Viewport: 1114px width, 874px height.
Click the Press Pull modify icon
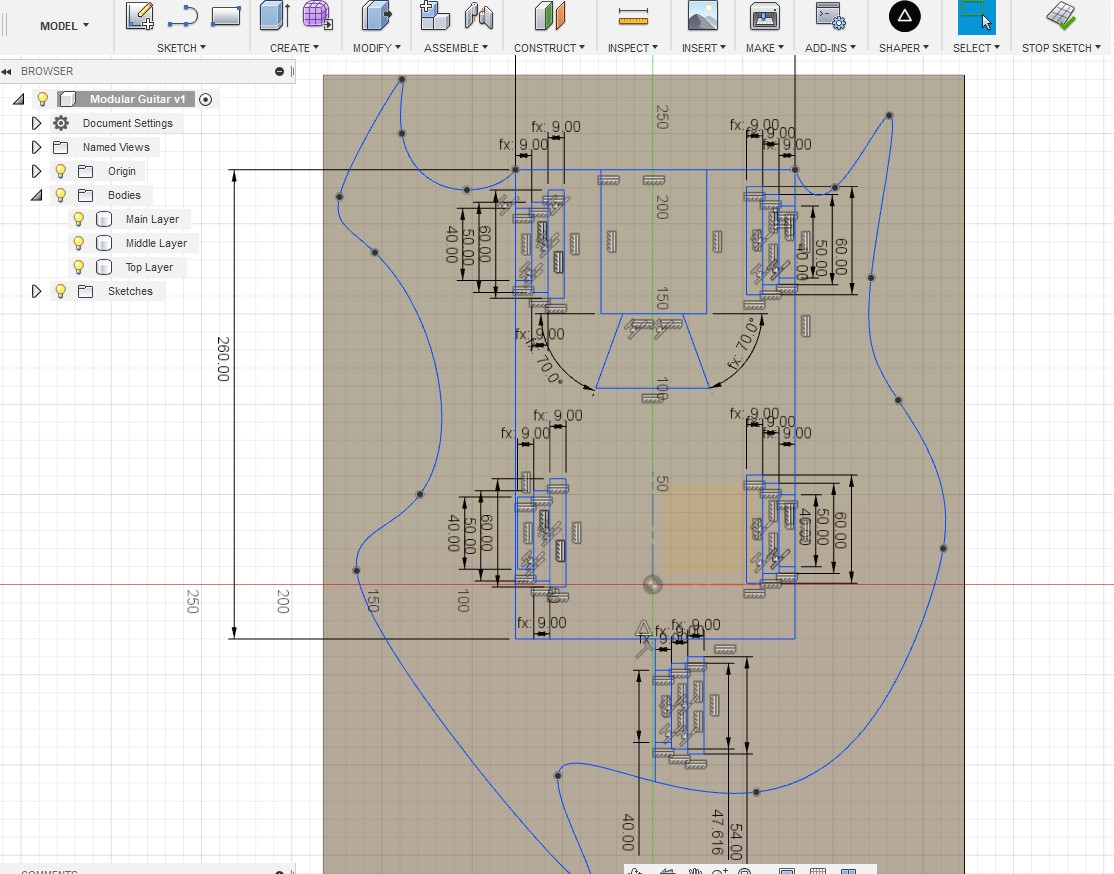click(376, 15)
